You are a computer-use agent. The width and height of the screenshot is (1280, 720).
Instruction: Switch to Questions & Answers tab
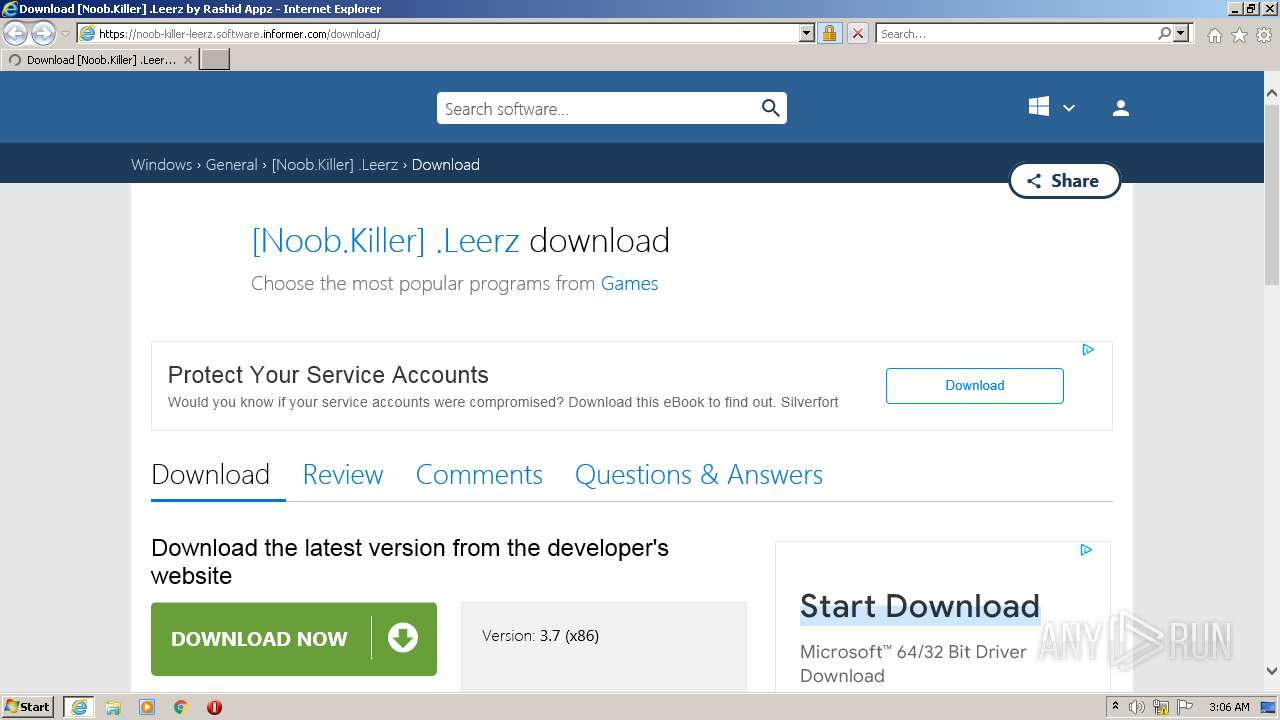699,475
